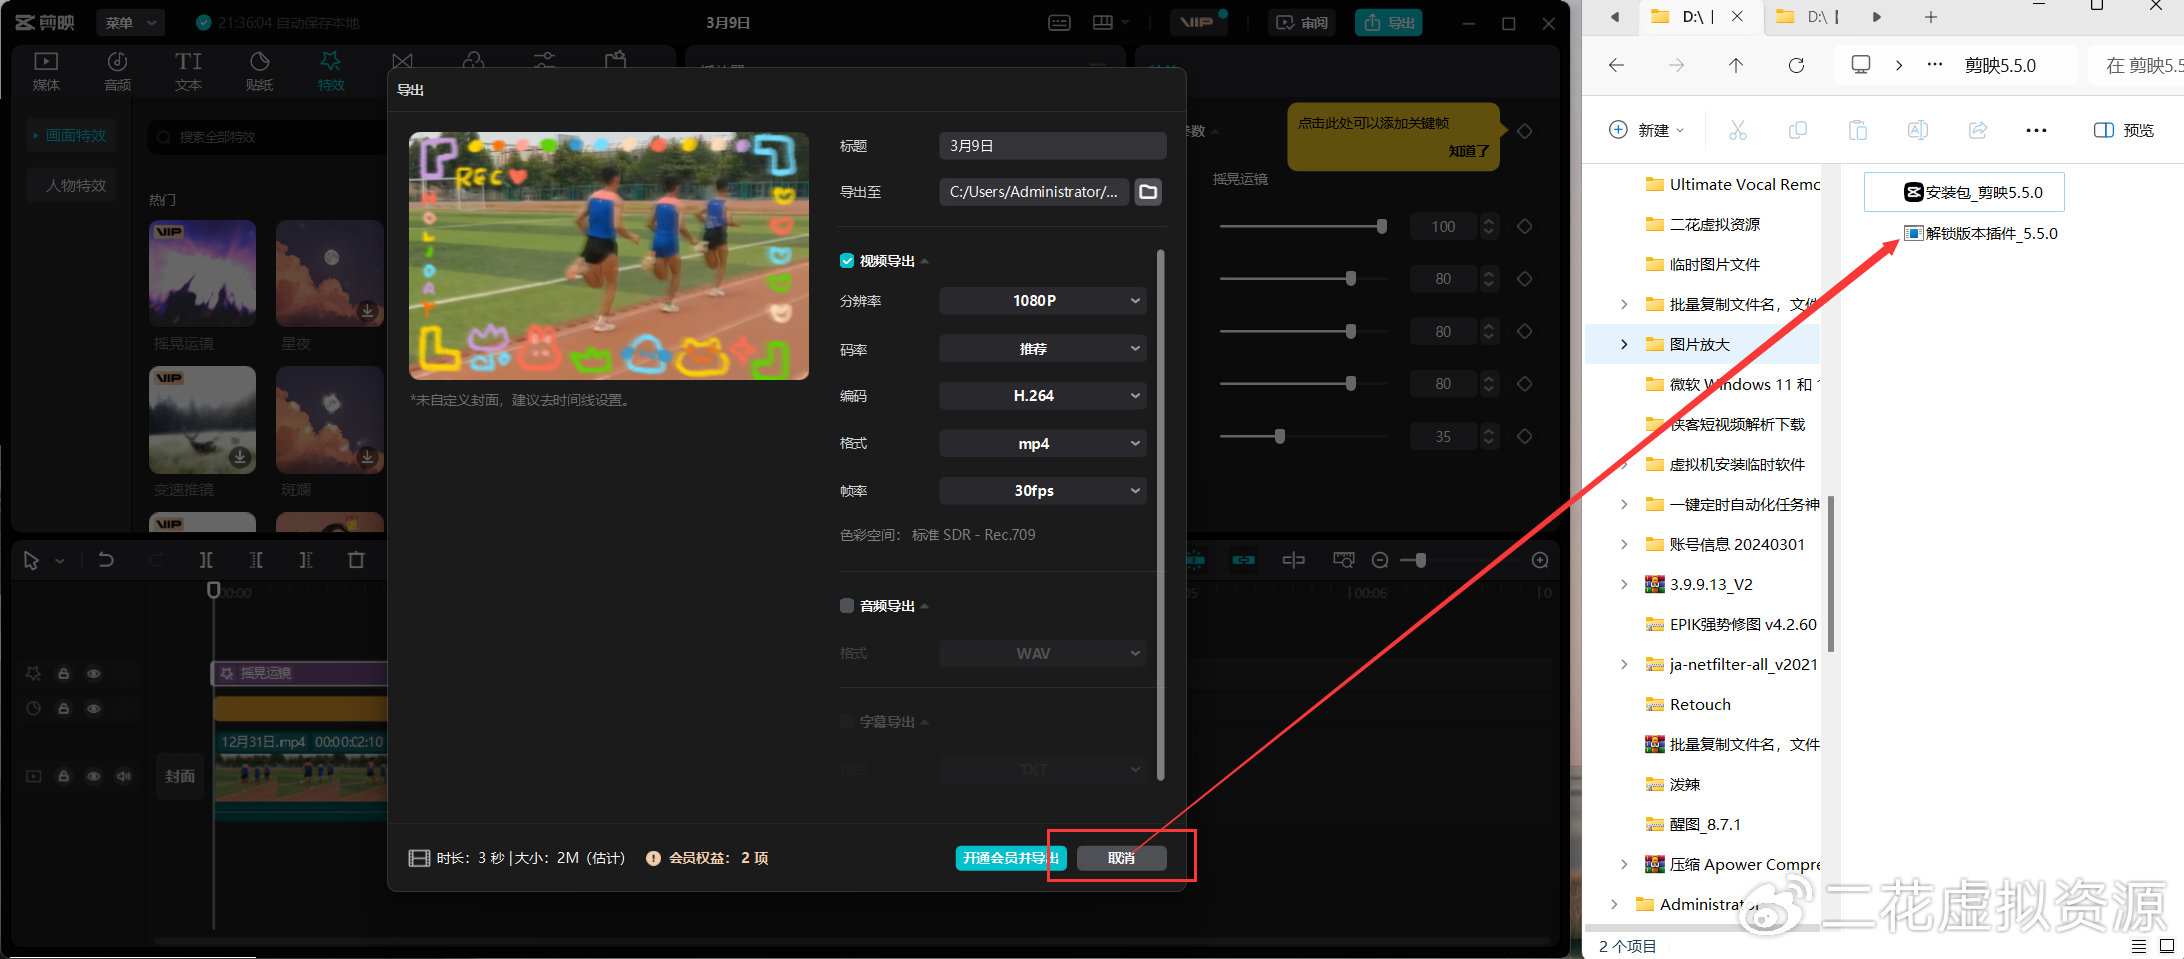
Task: Expand the 图片放大 folder in Explorer tree
Action: (1624, 344)
